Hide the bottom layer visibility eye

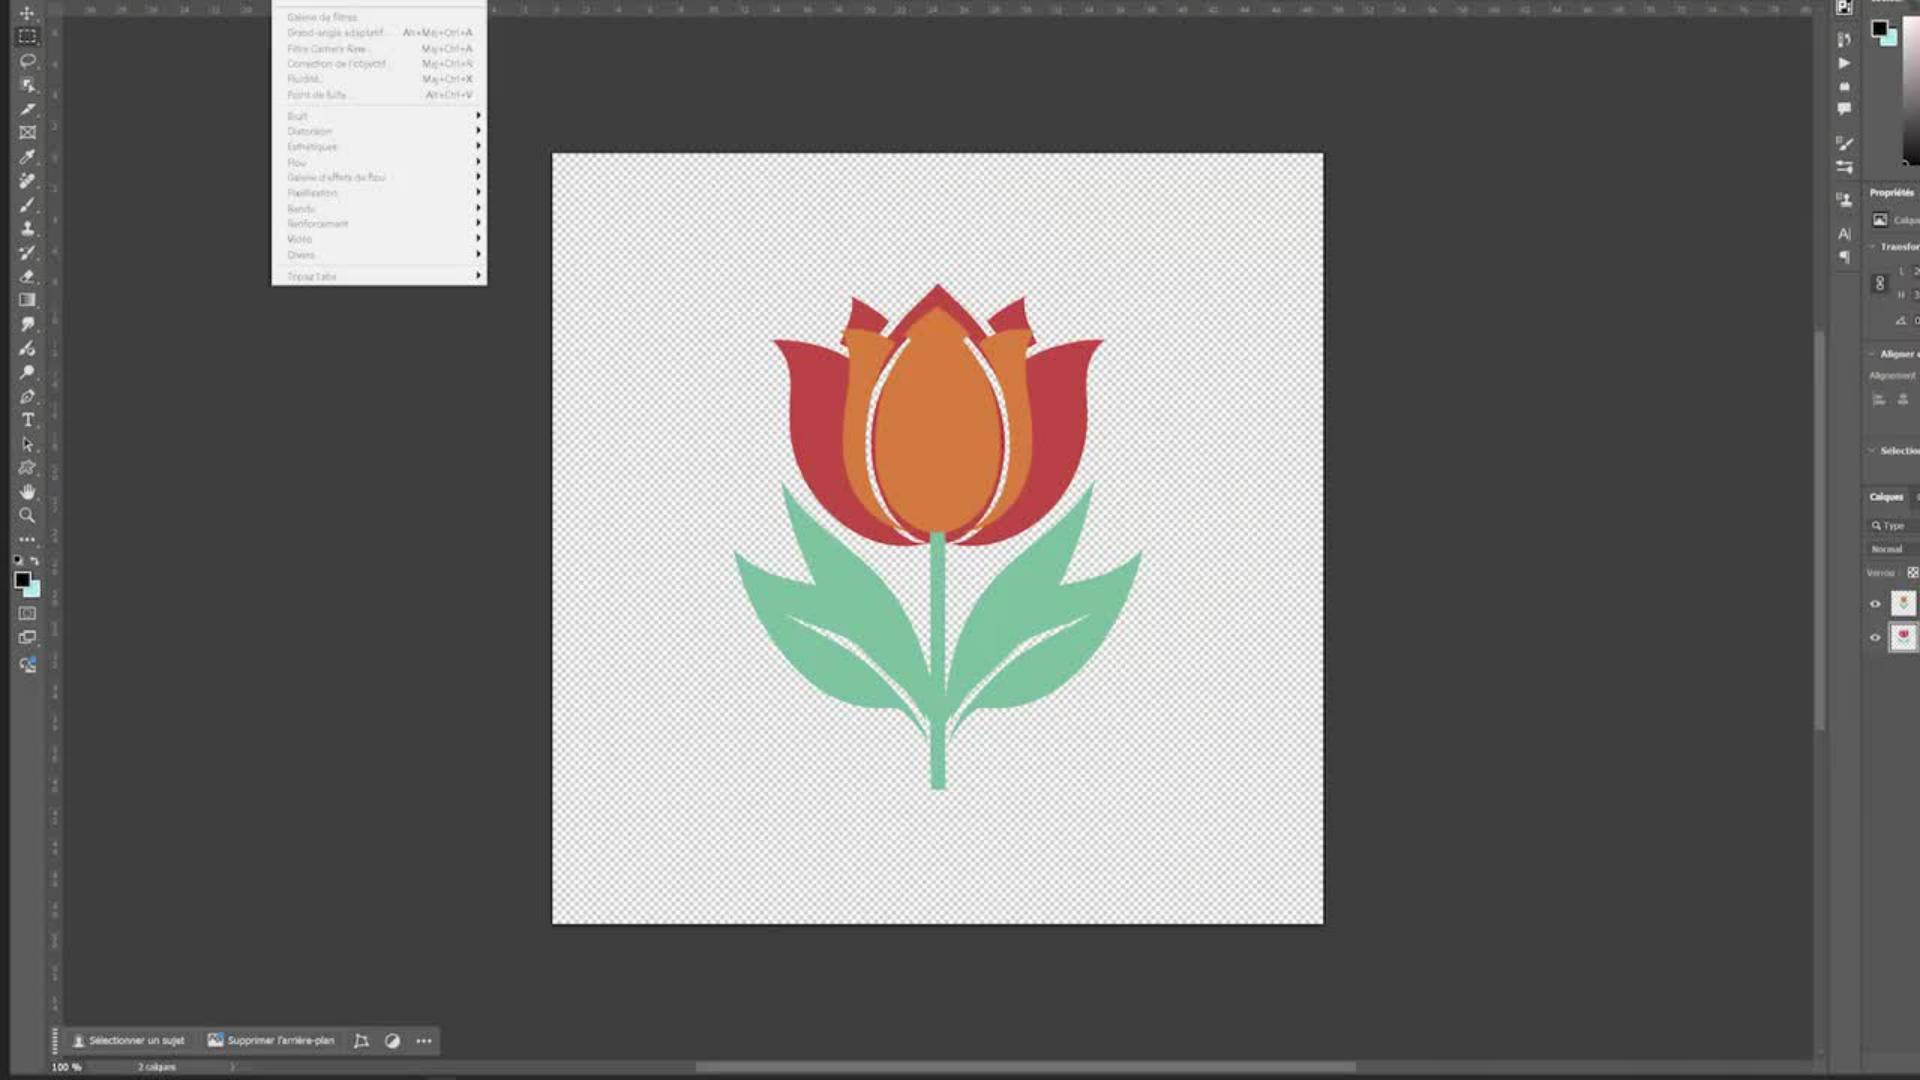1875,637
